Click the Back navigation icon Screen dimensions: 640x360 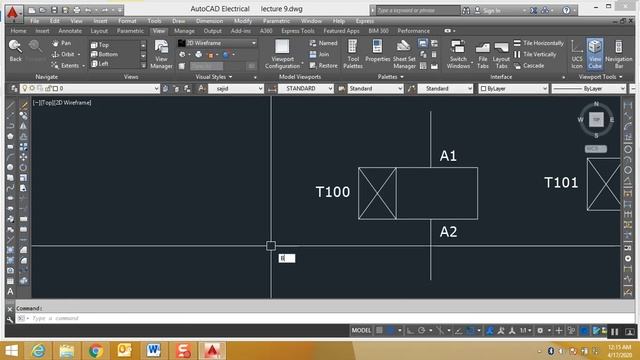pyautogui.click(x=16, y=51)
